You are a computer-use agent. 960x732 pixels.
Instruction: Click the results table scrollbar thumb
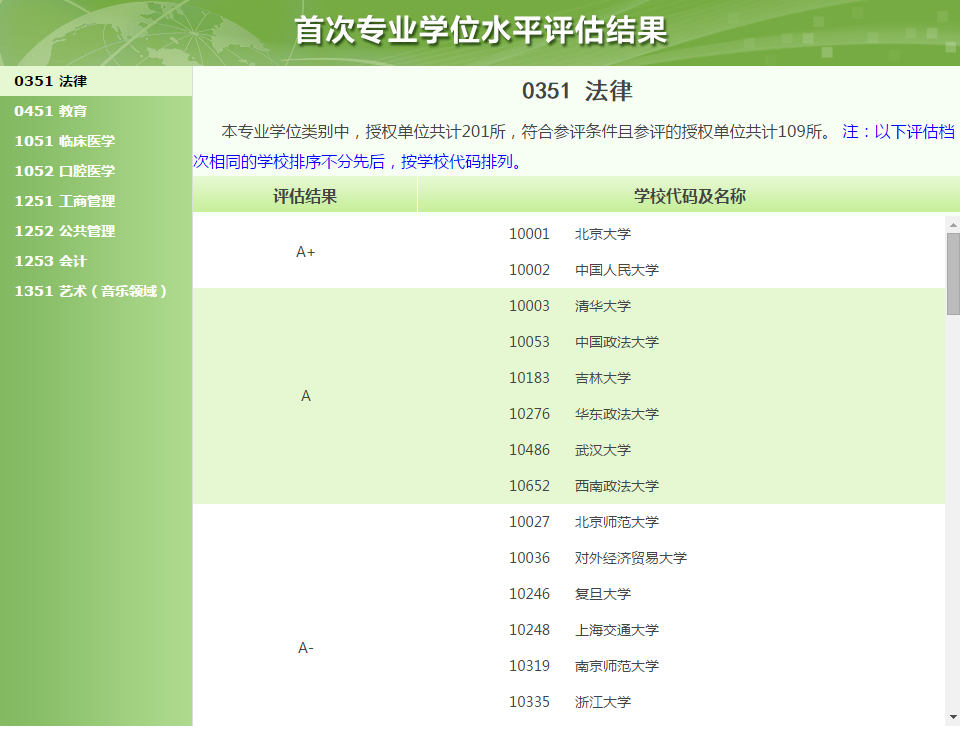coord(953,272)
